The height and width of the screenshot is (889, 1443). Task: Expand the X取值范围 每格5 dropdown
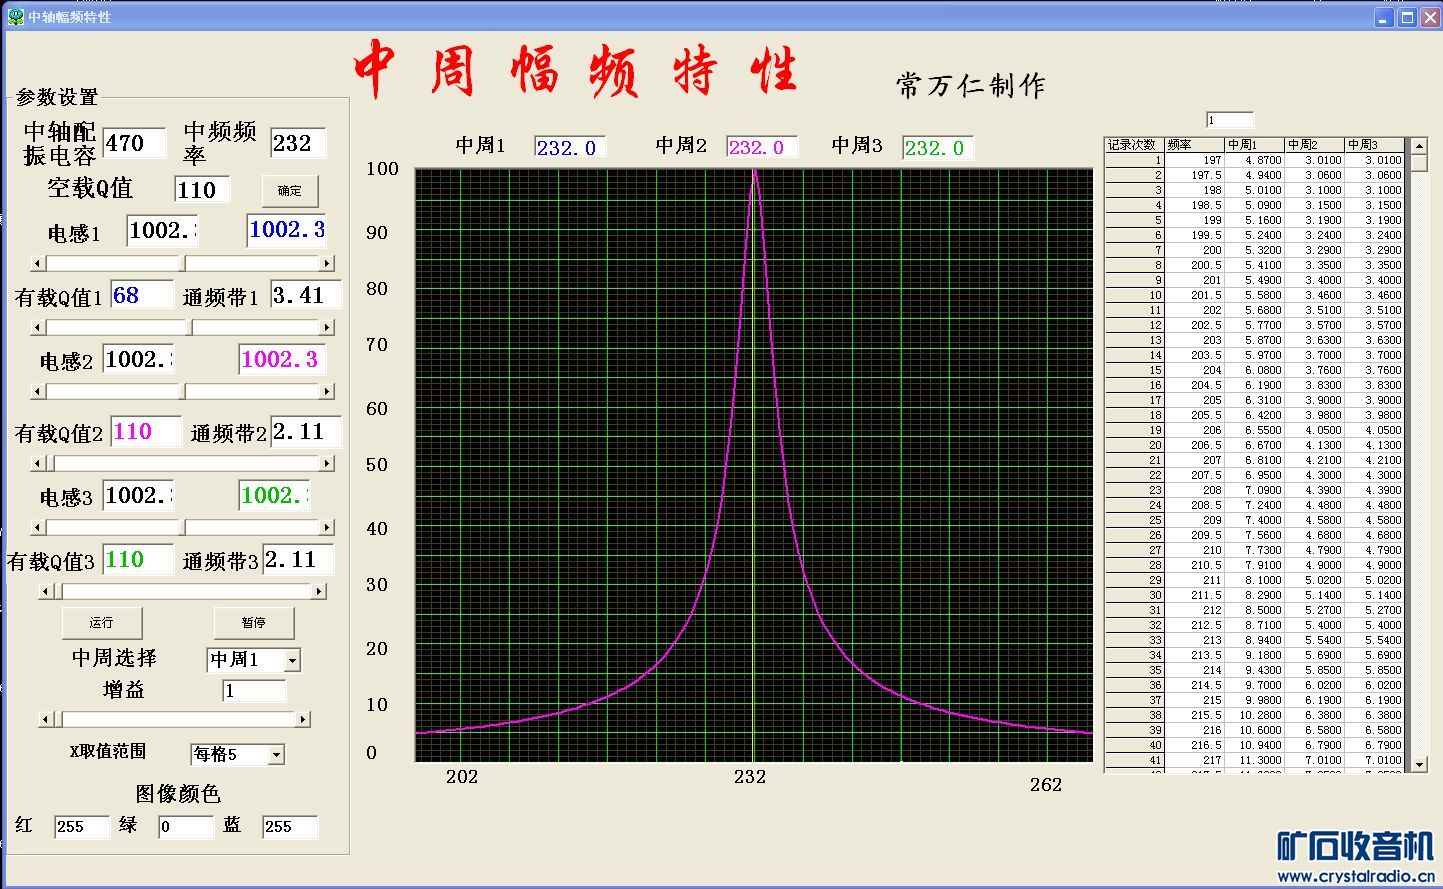(x=276, y=755)
